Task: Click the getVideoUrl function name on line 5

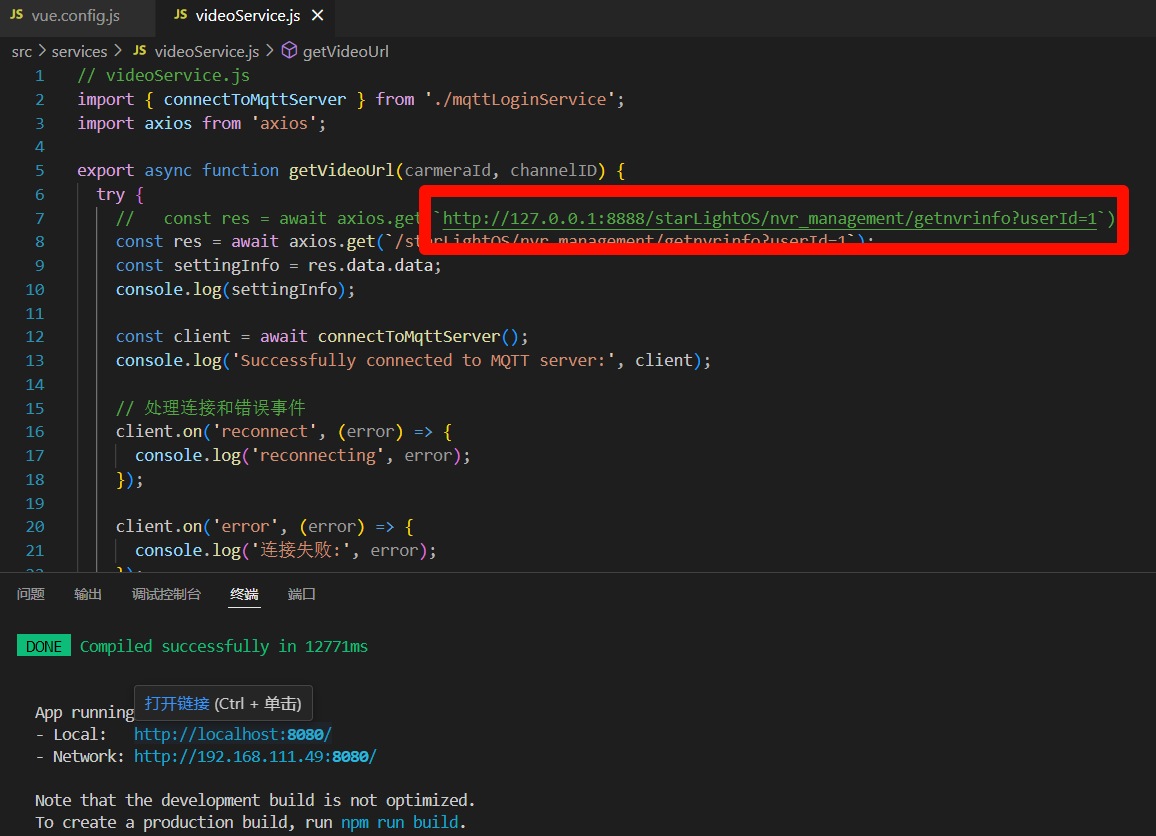Action: [341, 171]
